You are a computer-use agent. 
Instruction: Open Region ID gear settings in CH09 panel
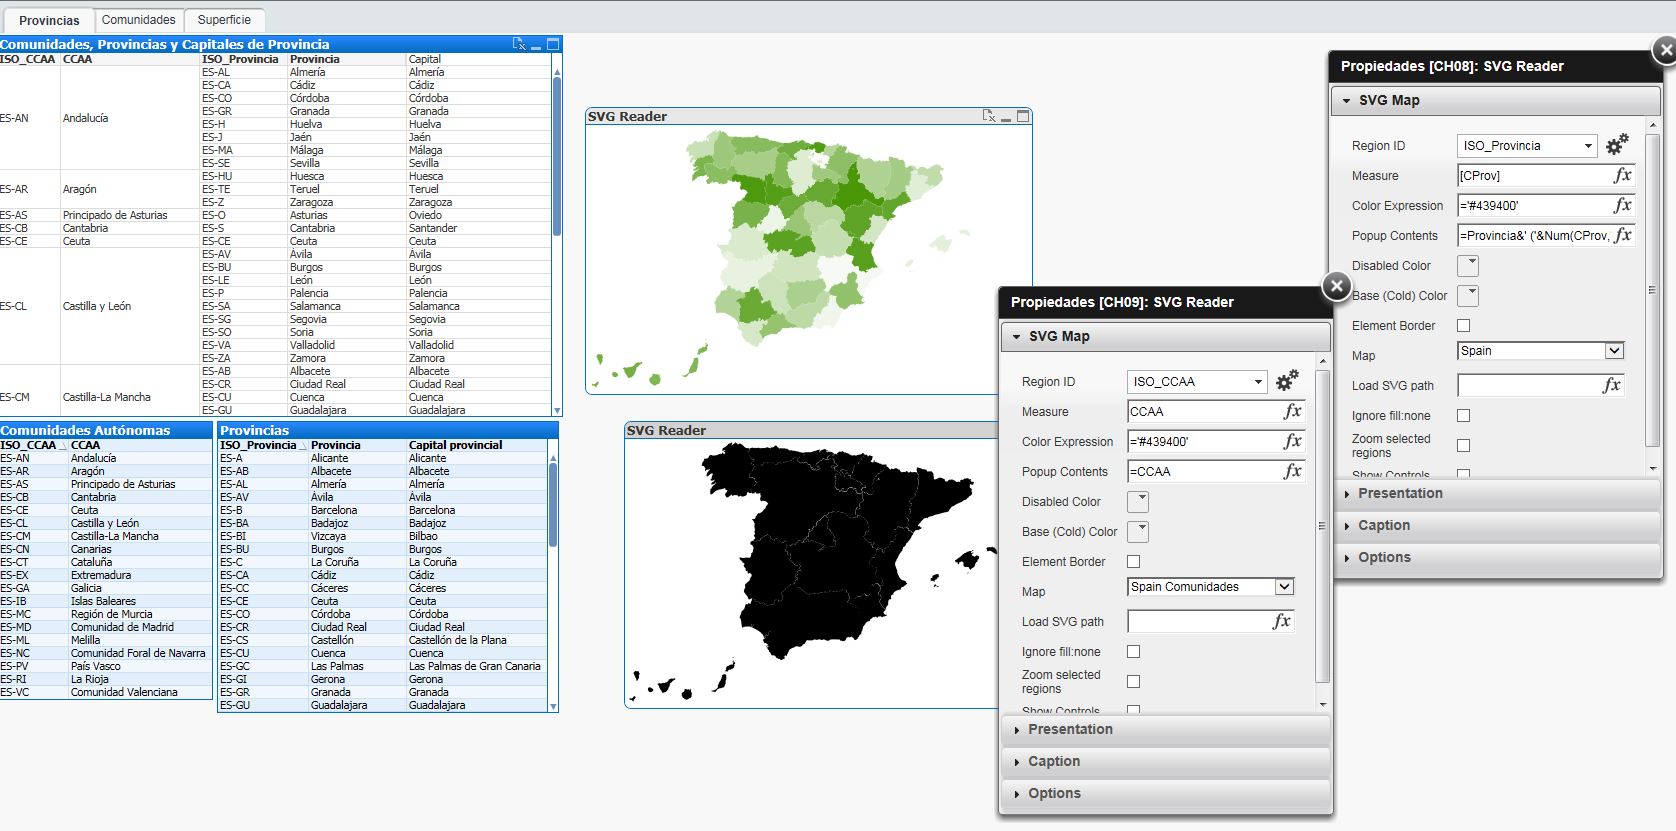pos(1287,381)
